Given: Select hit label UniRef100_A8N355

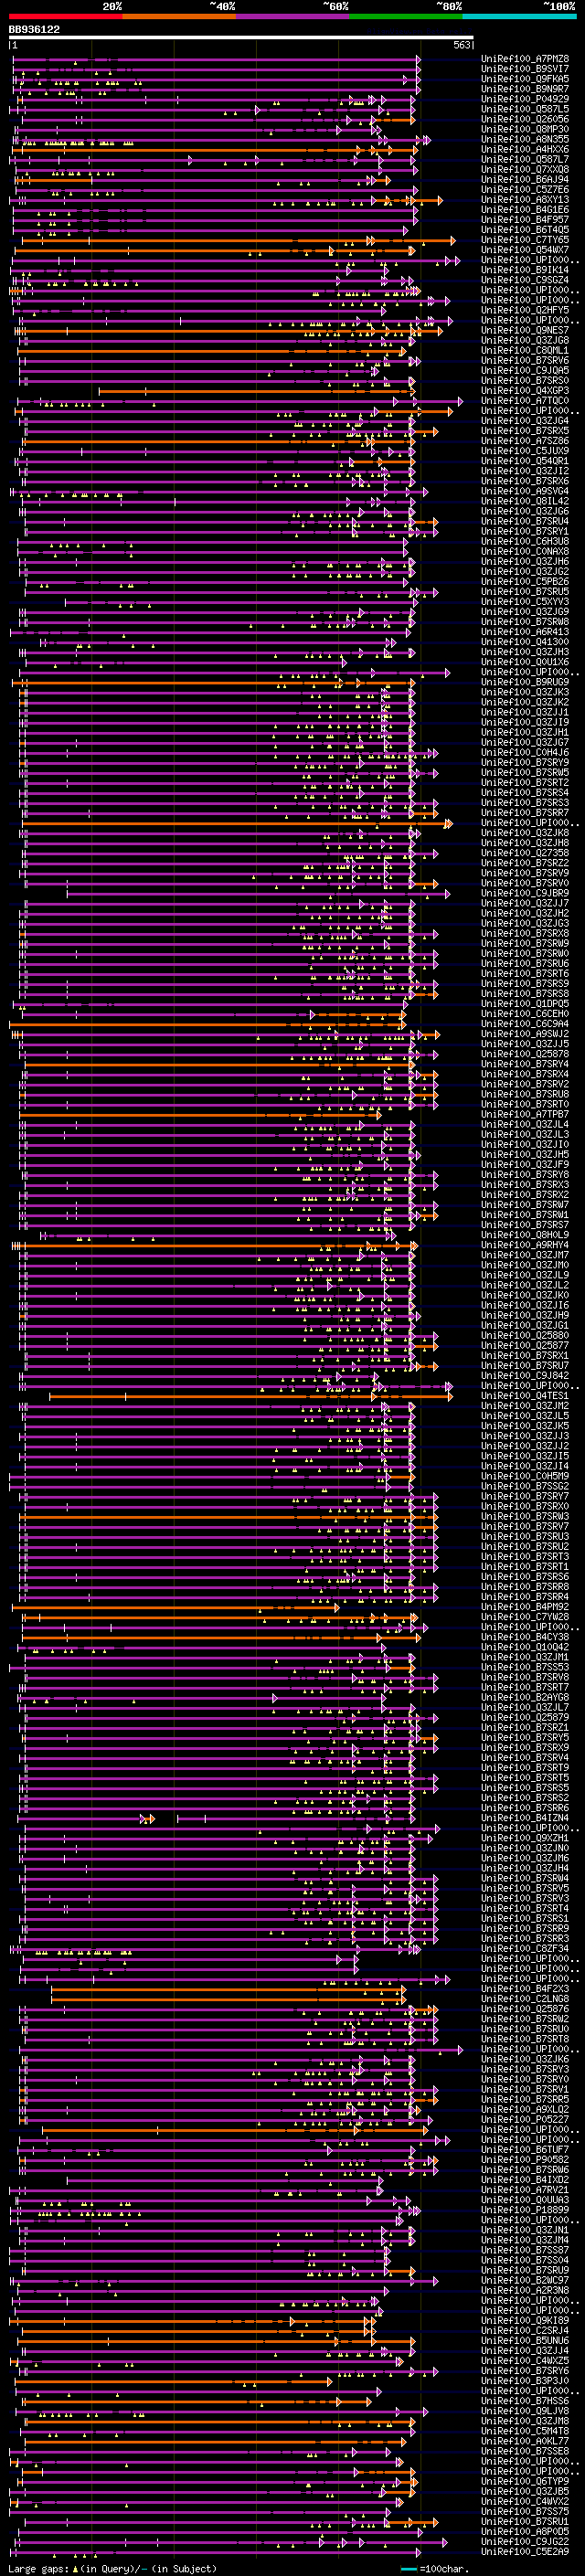Looking at the screenshot, I should click(x=525, y=139).
